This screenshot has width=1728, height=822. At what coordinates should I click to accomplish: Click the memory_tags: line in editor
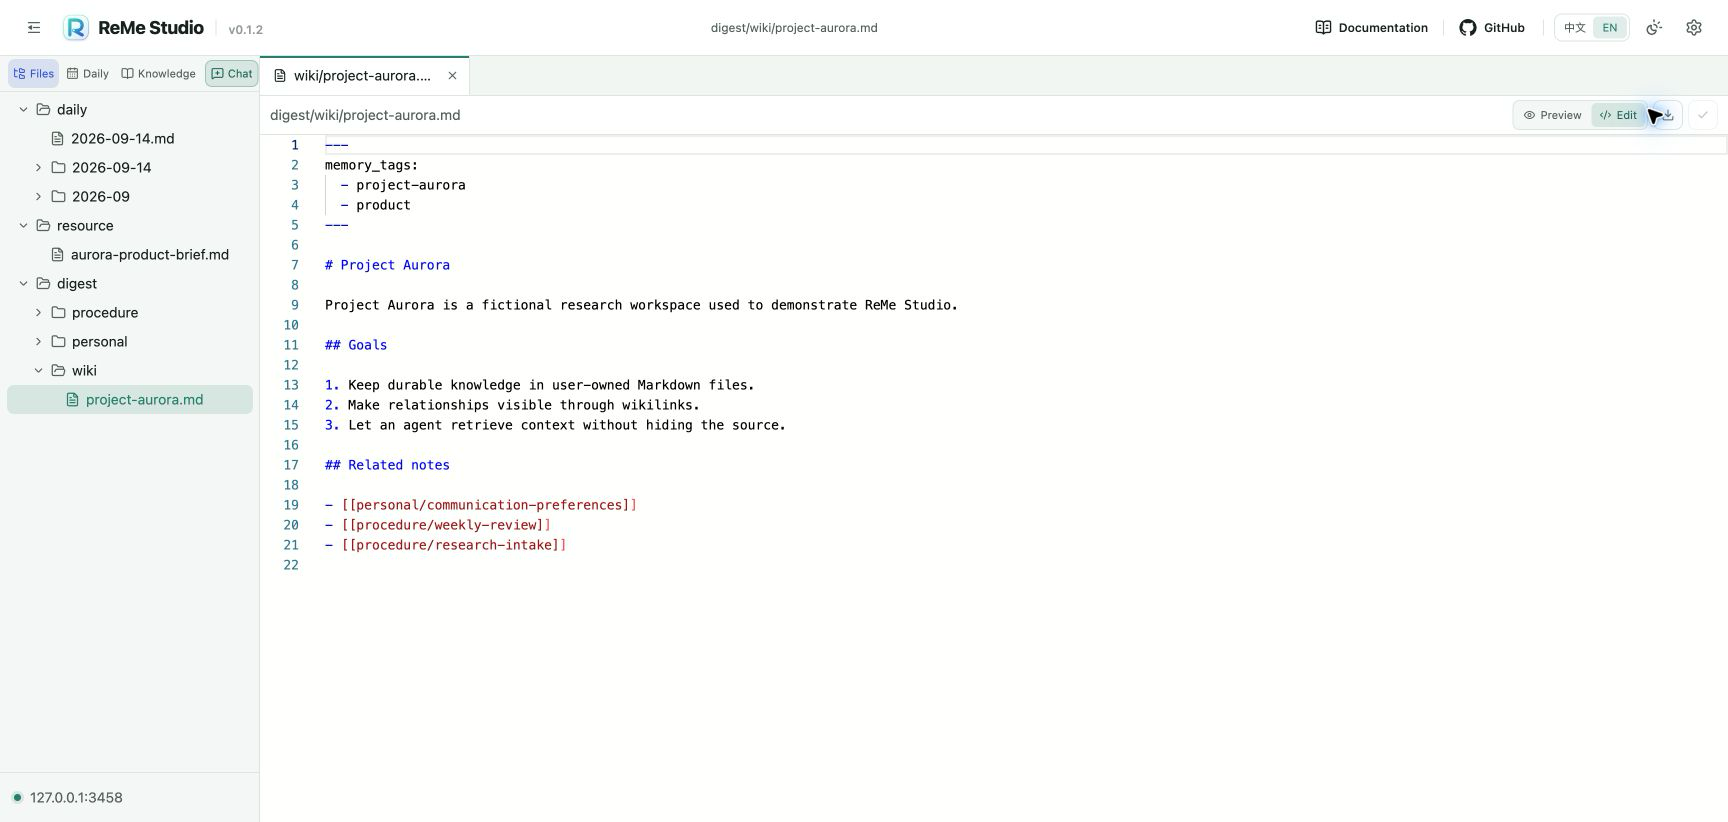(x=372, y=165)
